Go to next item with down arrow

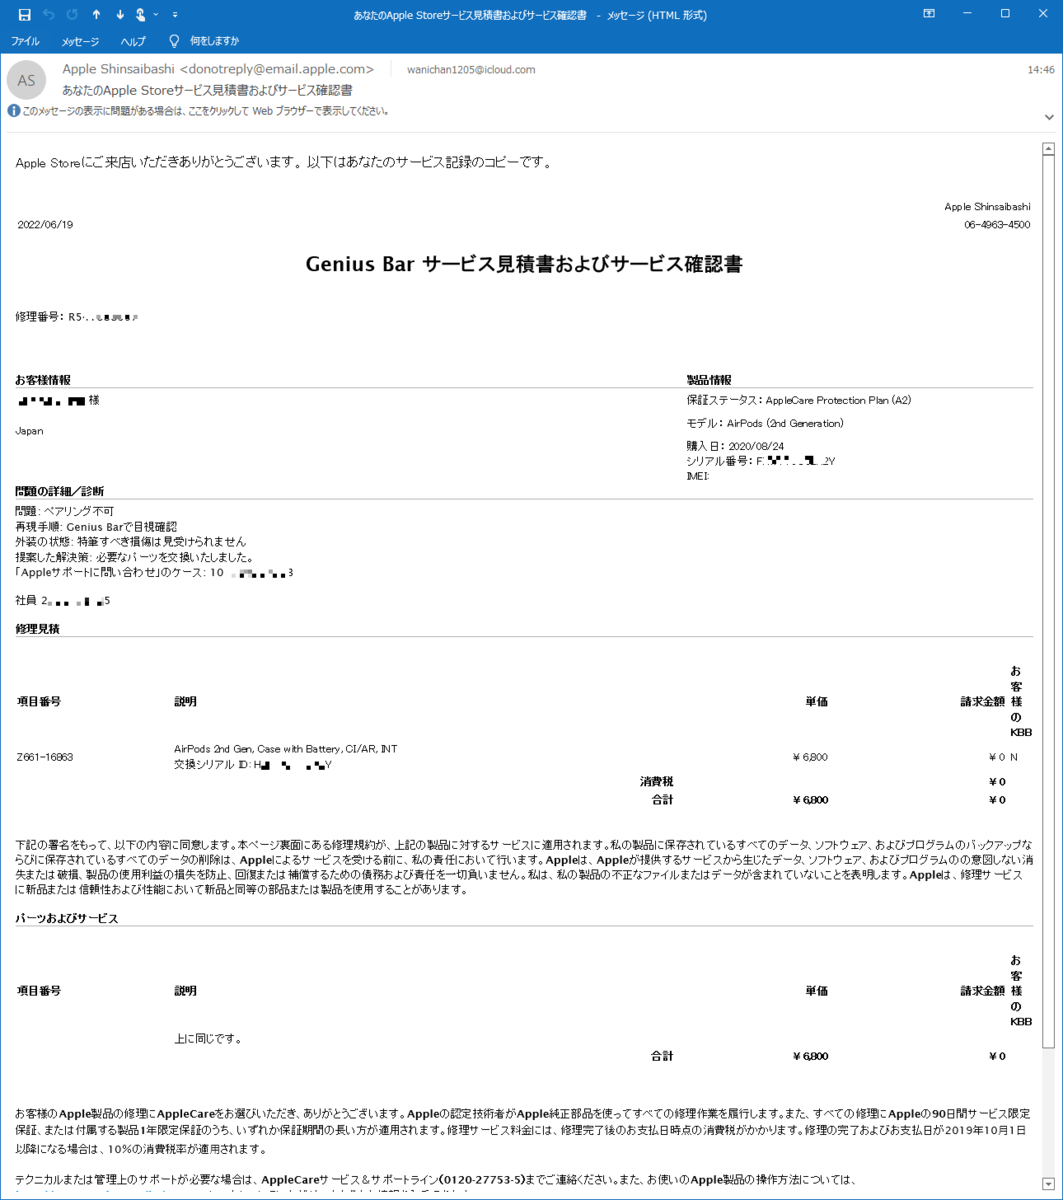click(120, 15)
